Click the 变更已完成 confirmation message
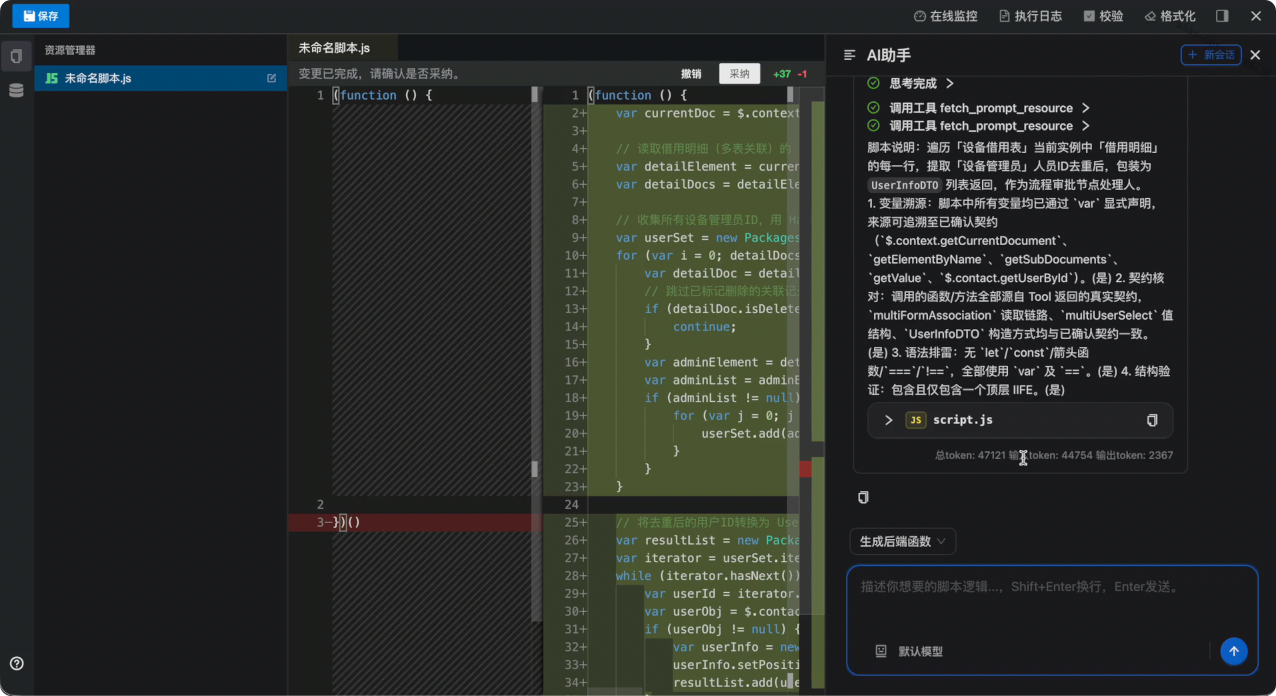This screenshot has width=1276, height=696. 379,74
